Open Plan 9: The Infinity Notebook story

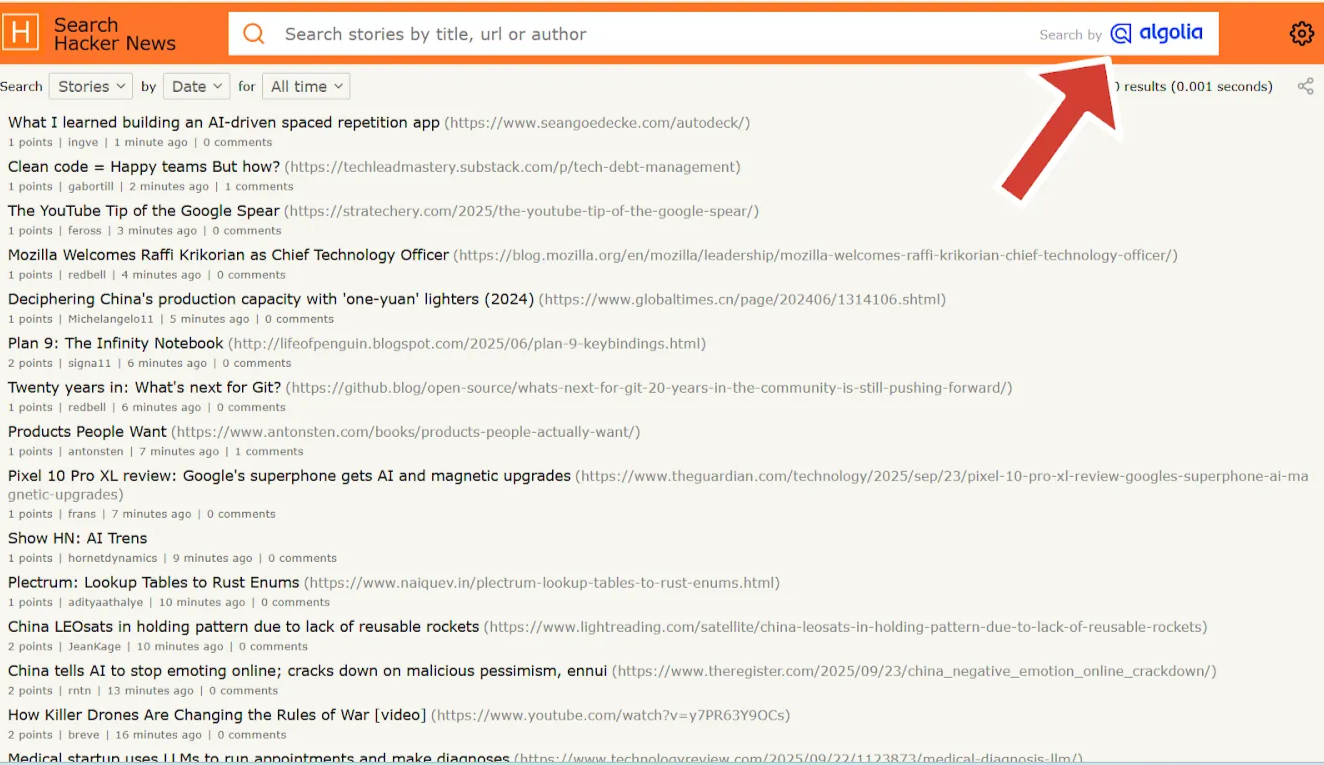click(116, 343)
